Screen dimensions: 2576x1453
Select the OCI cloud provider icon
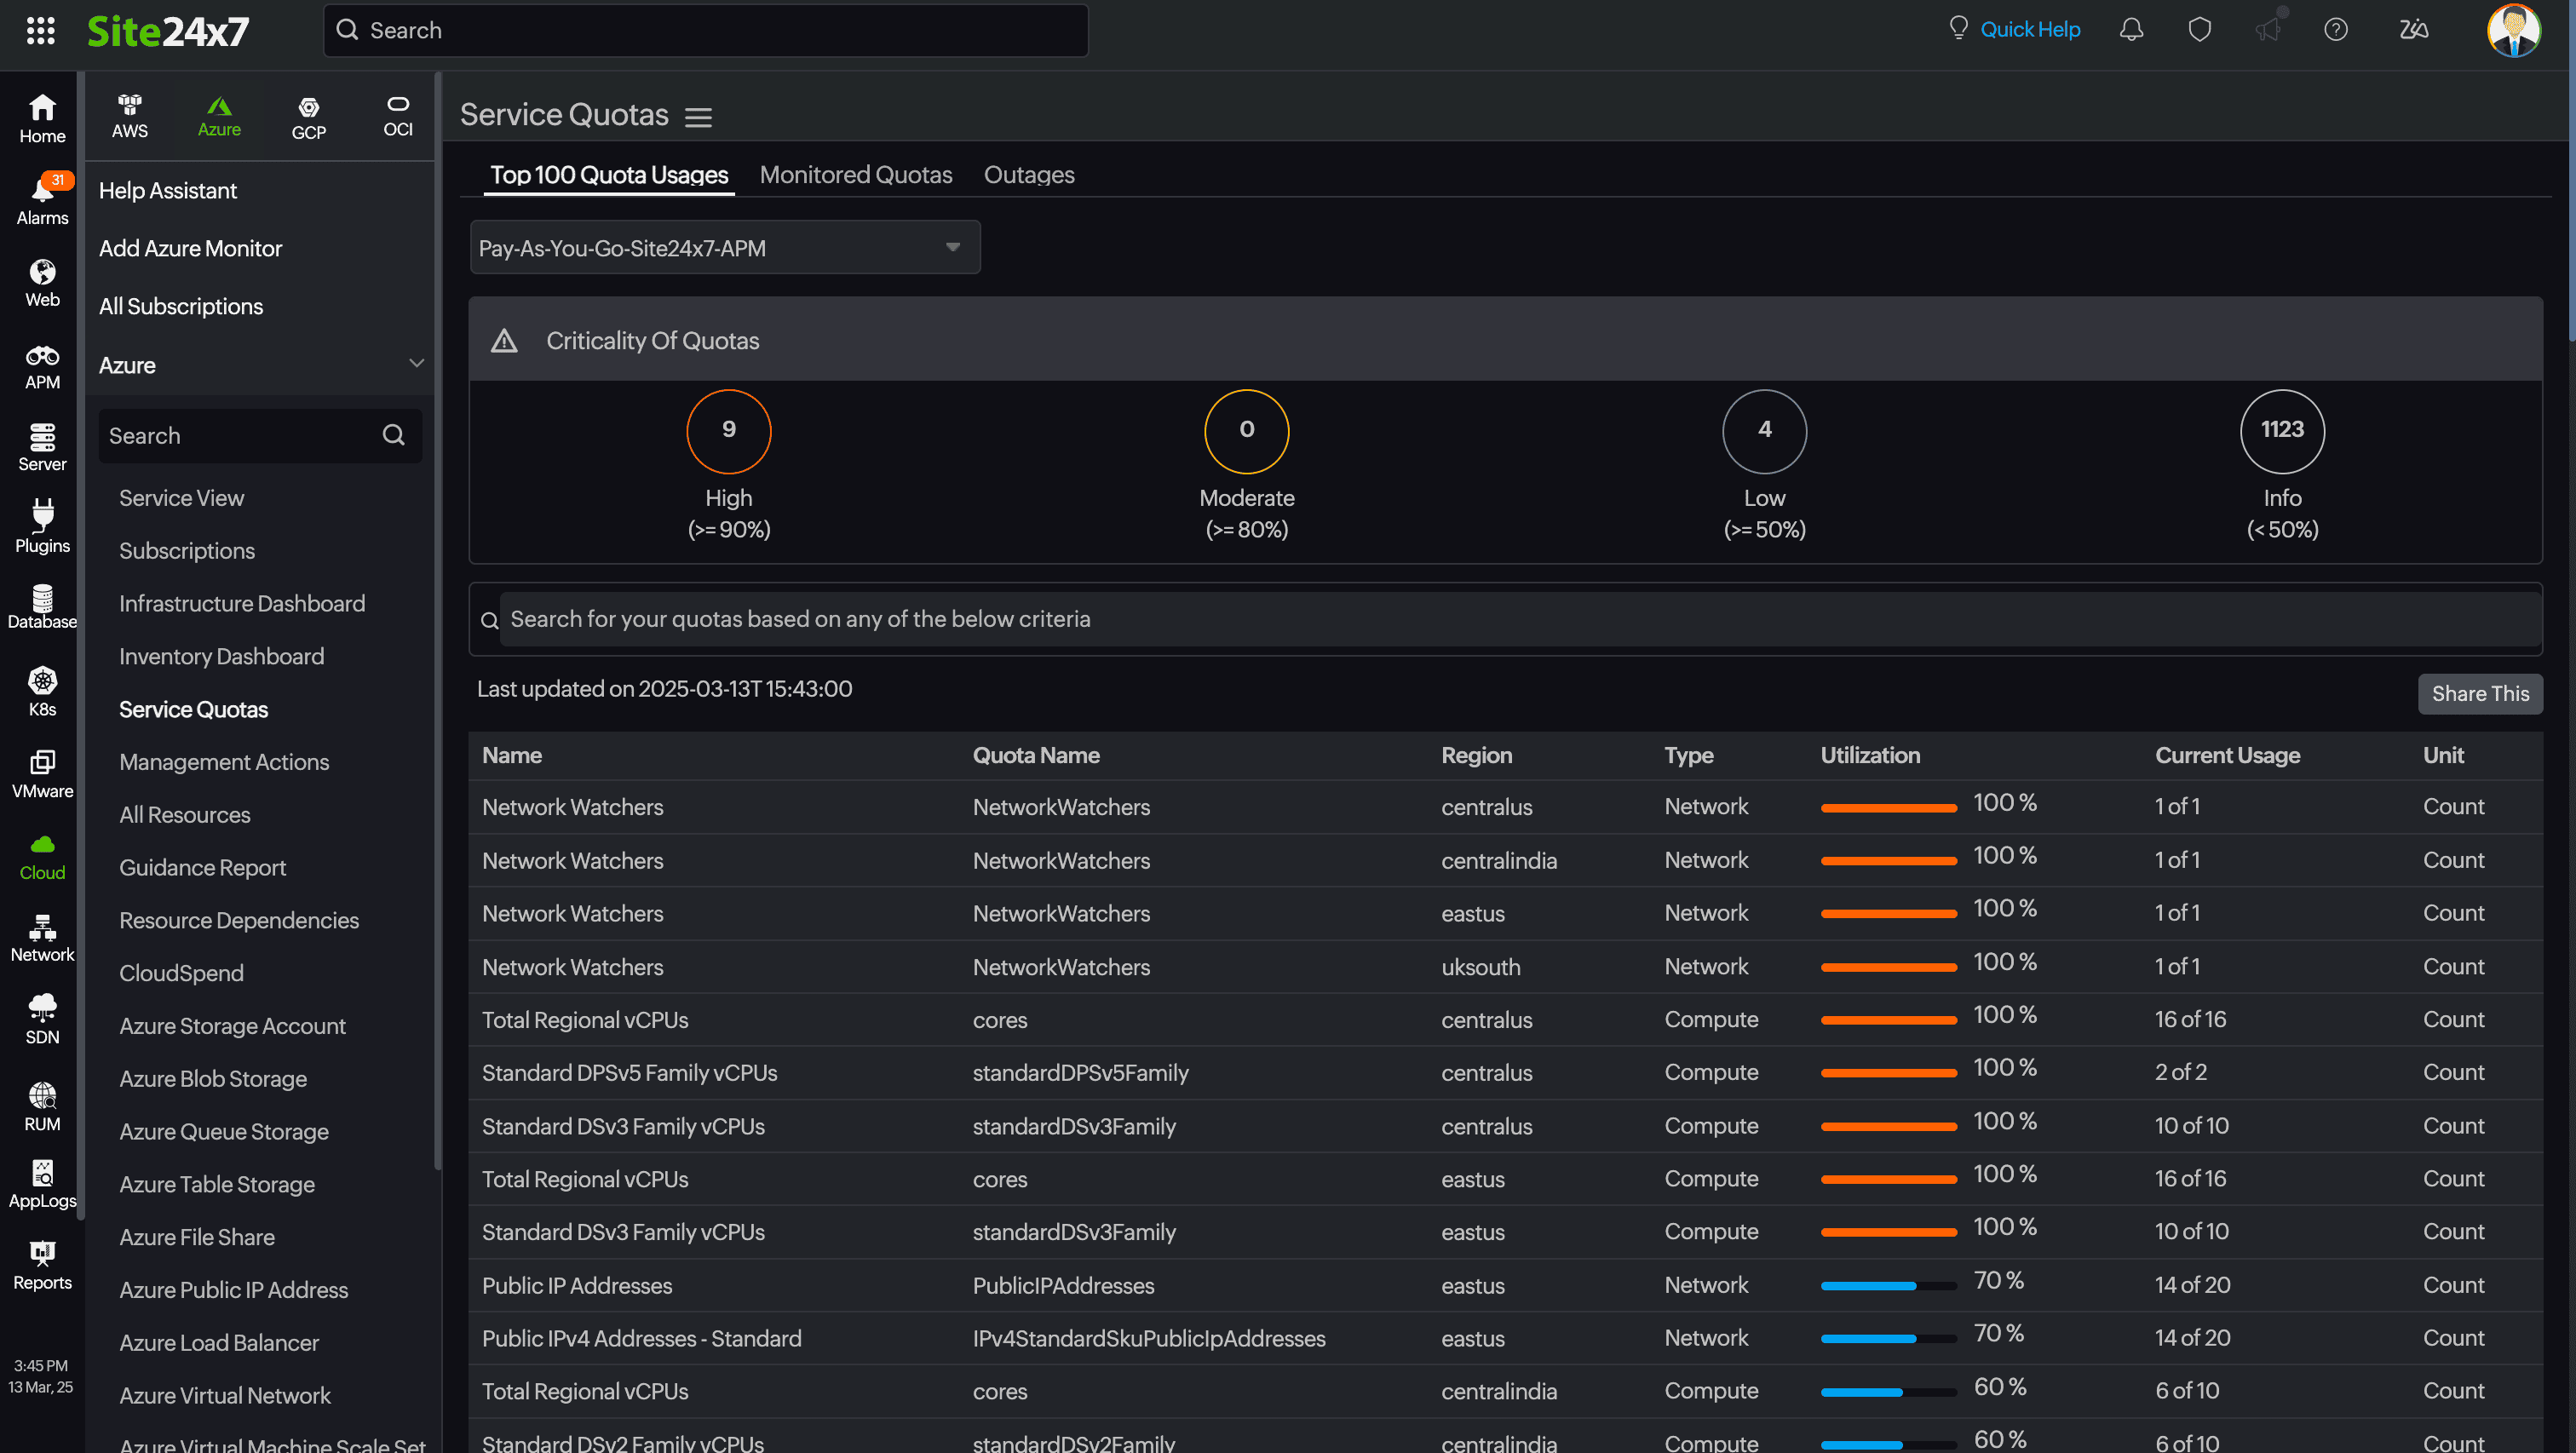coord(398,116)
